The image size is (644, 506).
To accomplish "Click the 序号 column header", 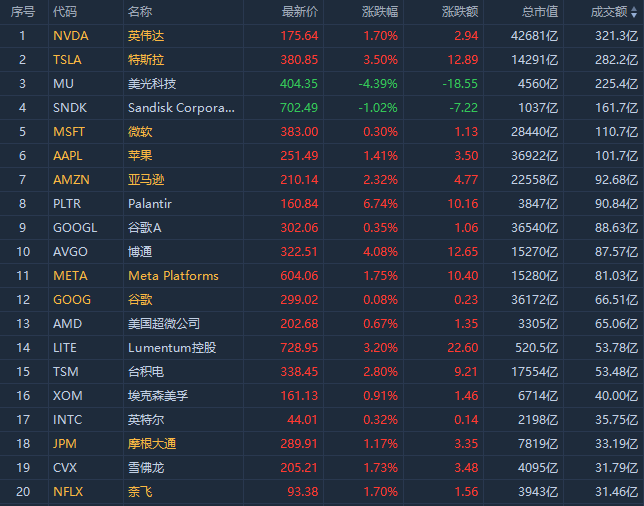I will [22, 11].
